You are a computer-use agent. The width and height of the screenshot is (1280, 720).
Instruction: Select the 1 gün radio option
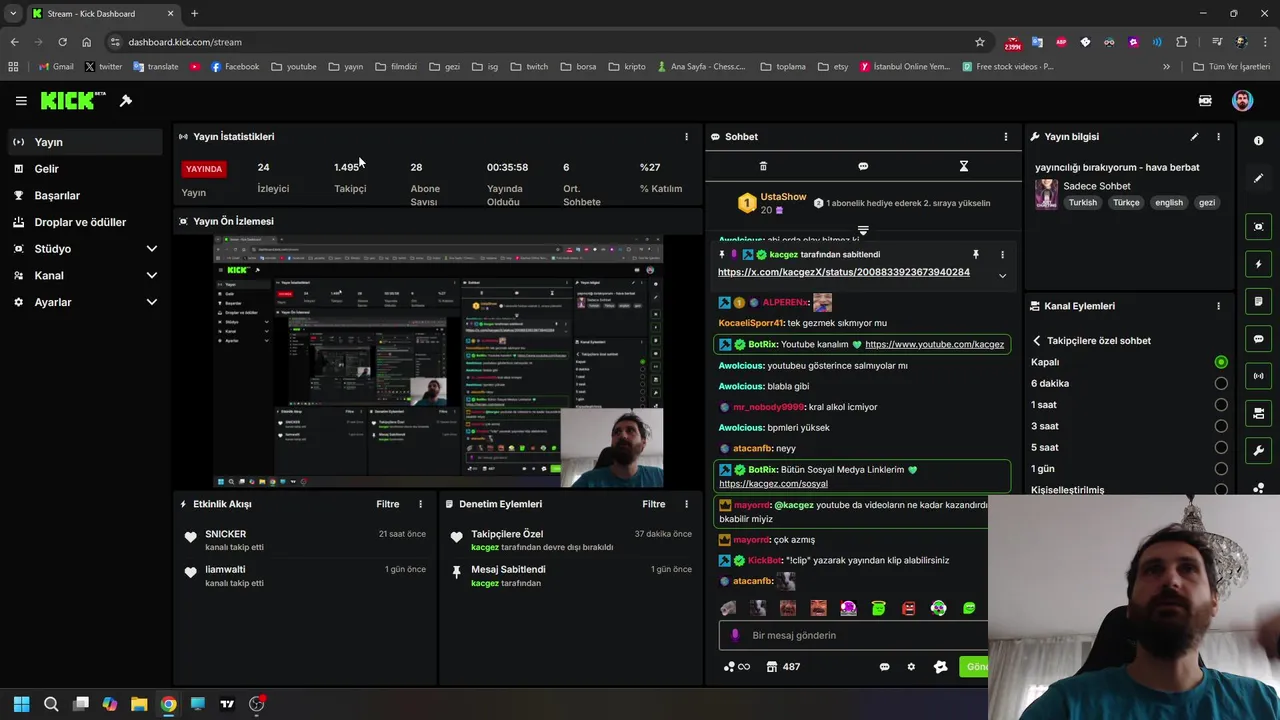coord(1220,469)
